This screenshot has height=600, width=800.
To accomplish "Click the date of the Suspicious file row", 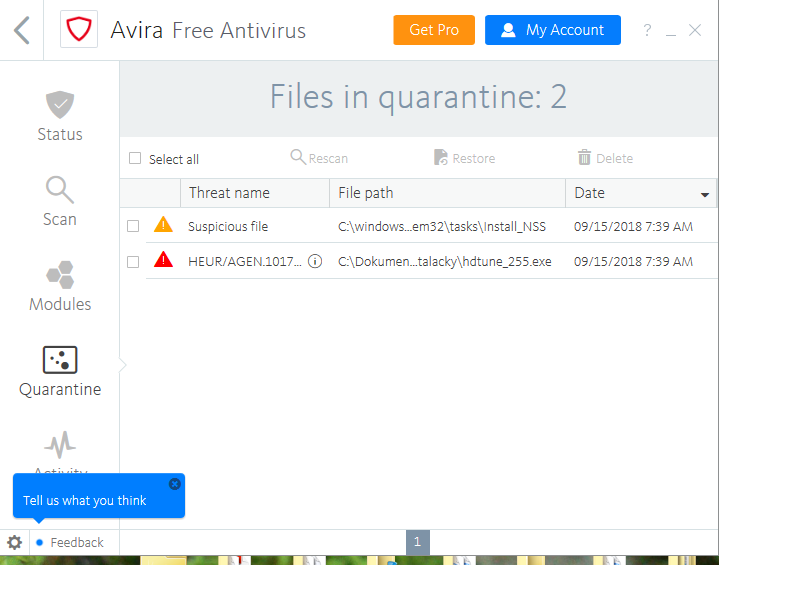I will tap(633, 227).
